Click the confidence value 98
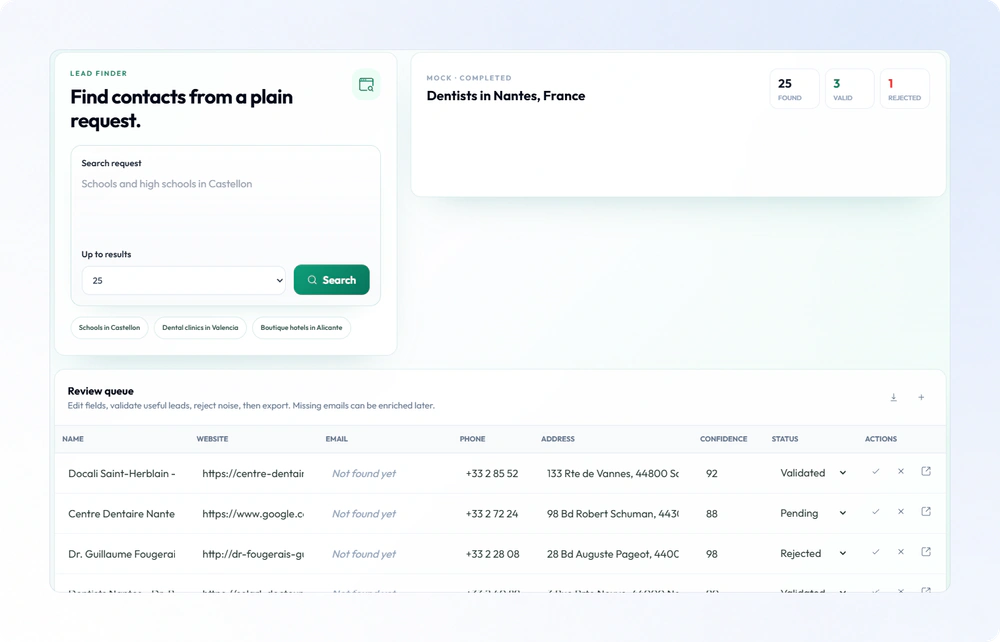The image size is (1000, 642). coord(712,554)
